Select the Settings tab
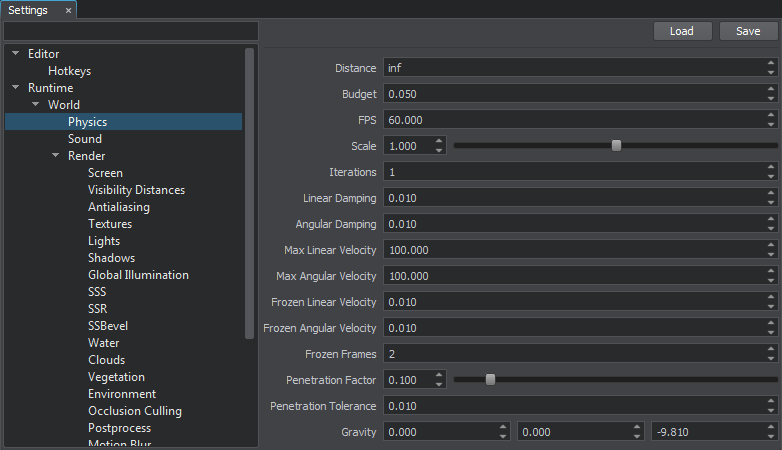This screenshot has height=450, width=782. pyautogui.click(x=28, y=10)
